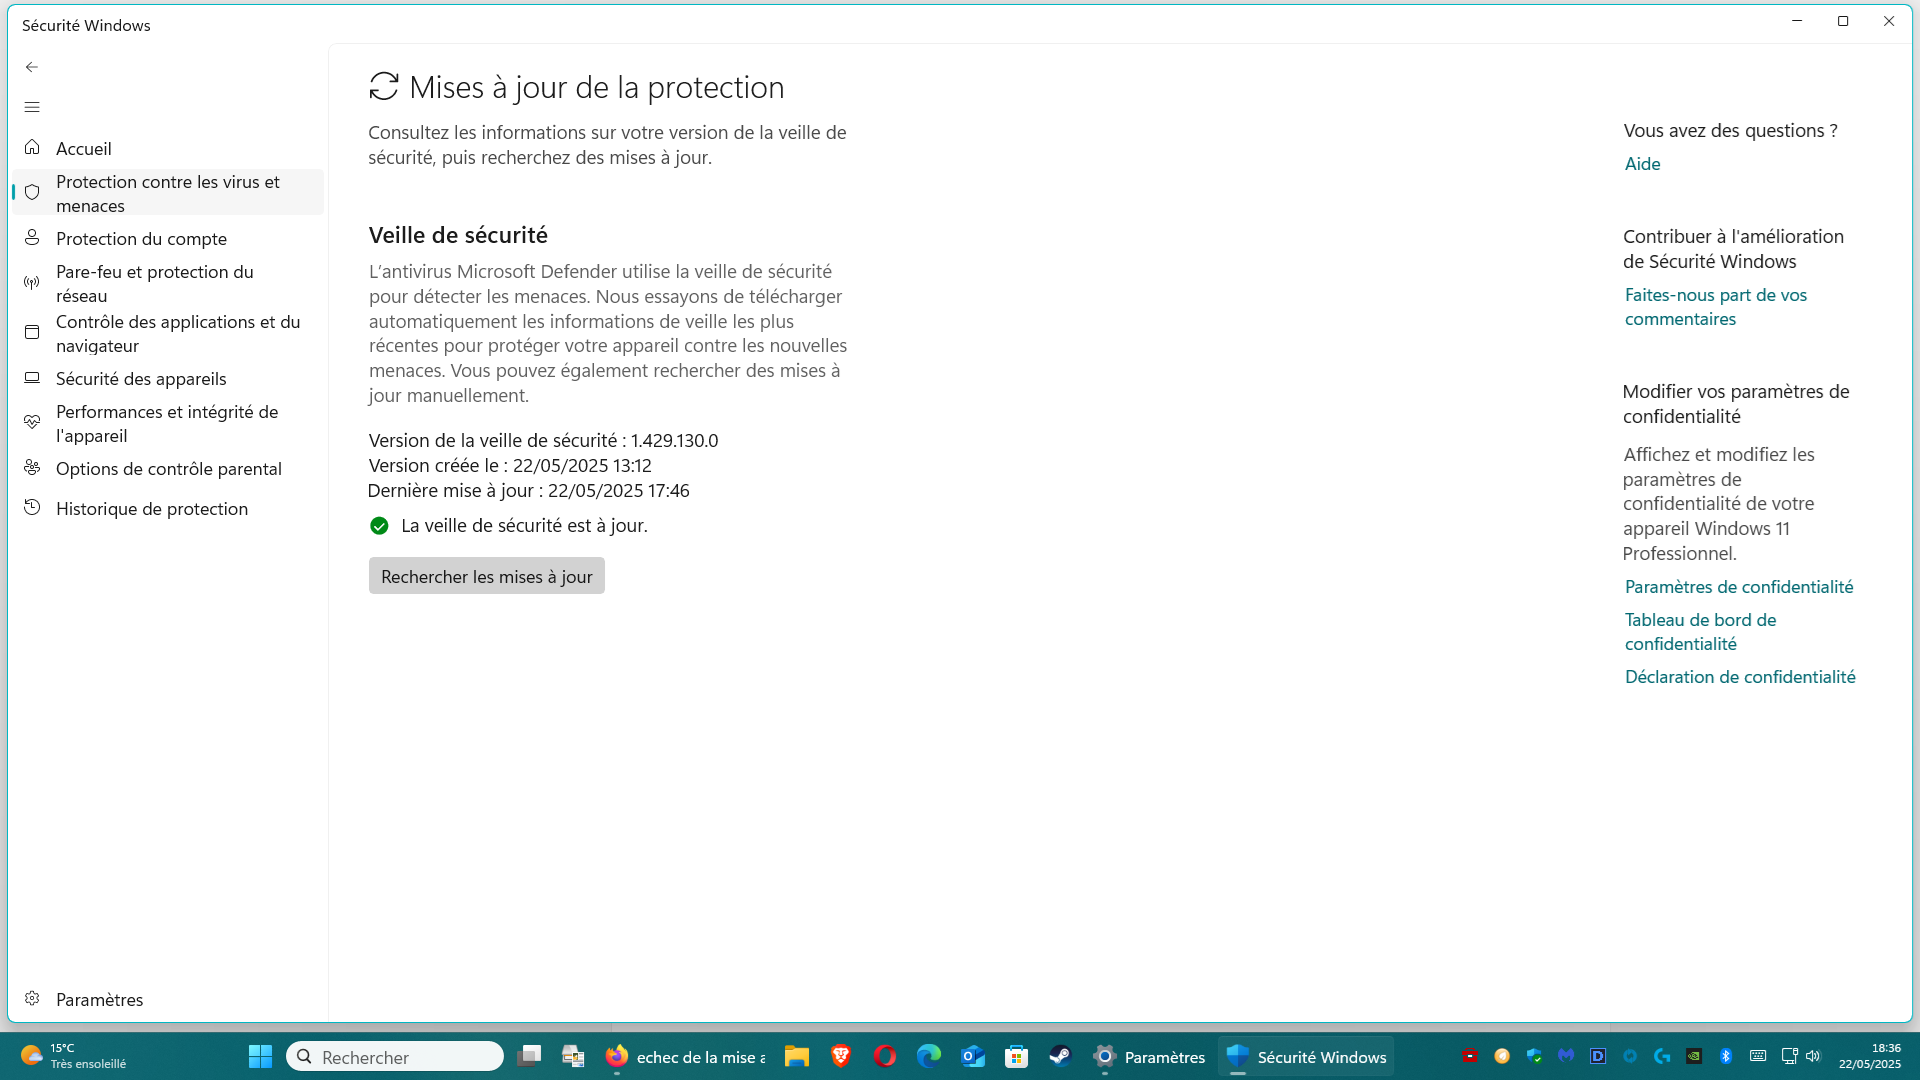1920x1080 pixels.
Task: Click the red toolbox tray icon
Action: [1470, 1056]
